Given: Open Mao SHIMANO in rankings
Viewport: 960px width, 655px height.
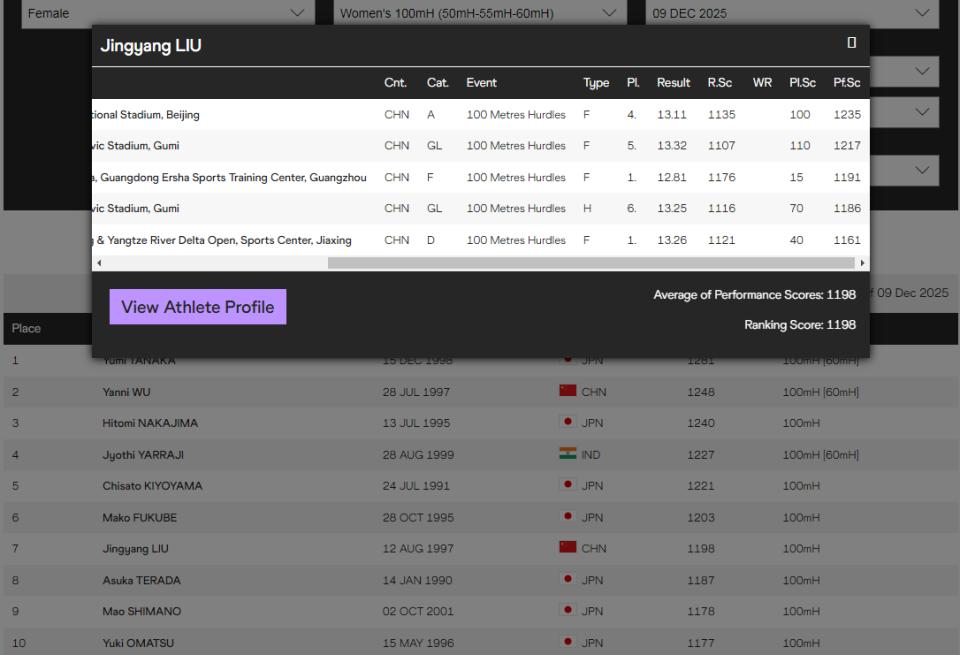Looking at the screenshot, I should point(141,612).
